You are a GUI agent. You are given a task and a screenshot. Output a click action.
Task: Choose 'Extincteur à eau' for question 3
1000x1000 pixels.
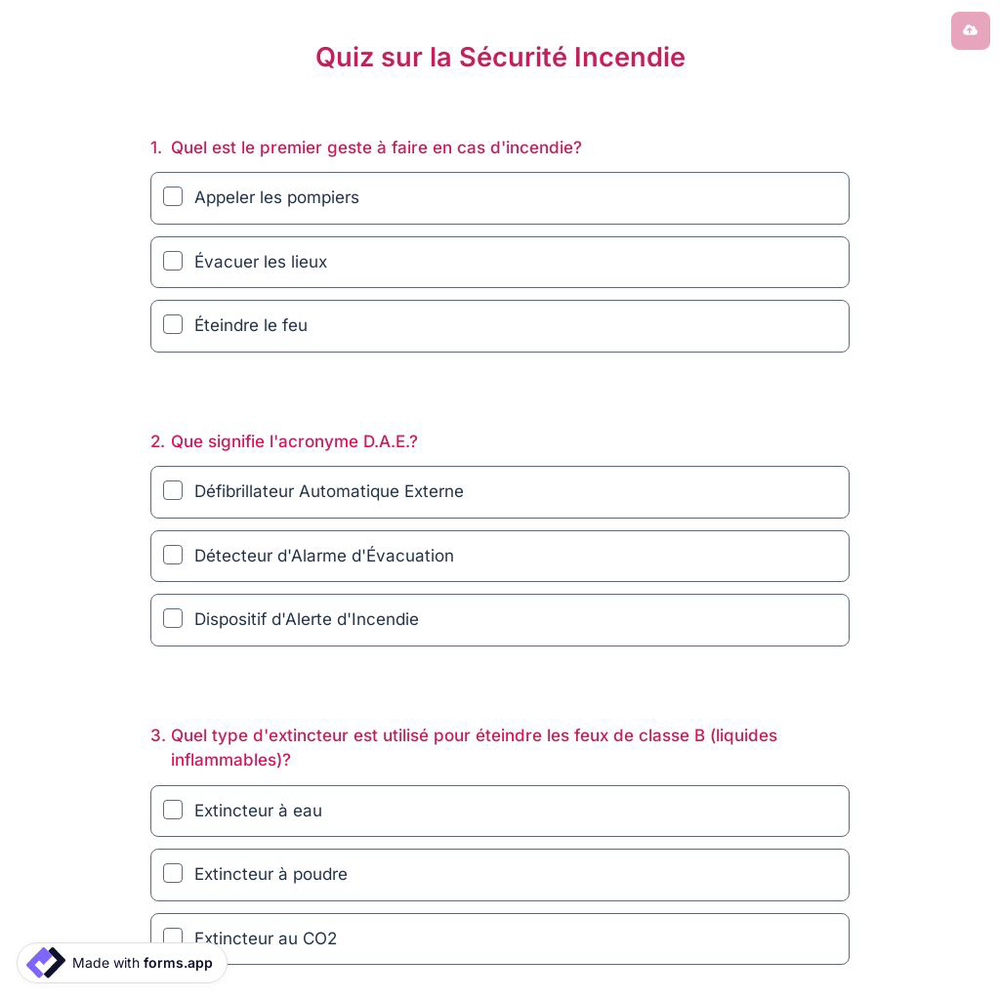tap(172, 810)
